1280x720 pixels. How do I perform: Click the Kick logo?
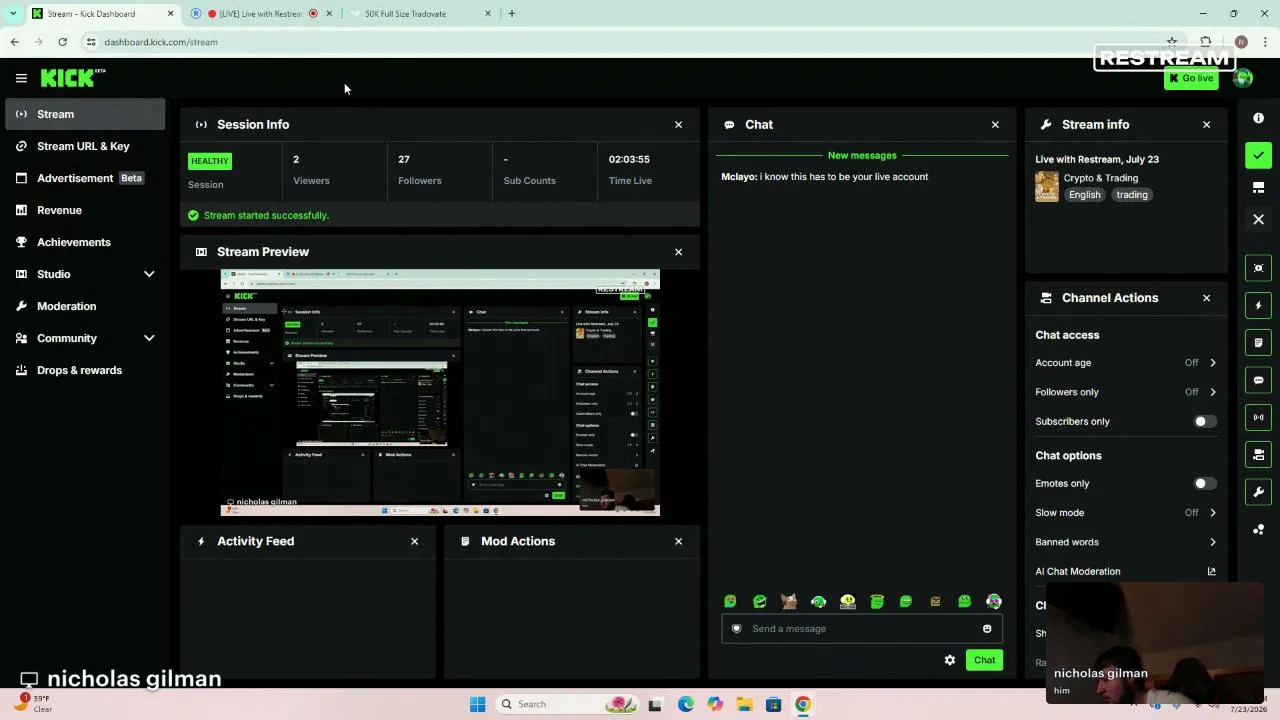click(x=72, y=78)
